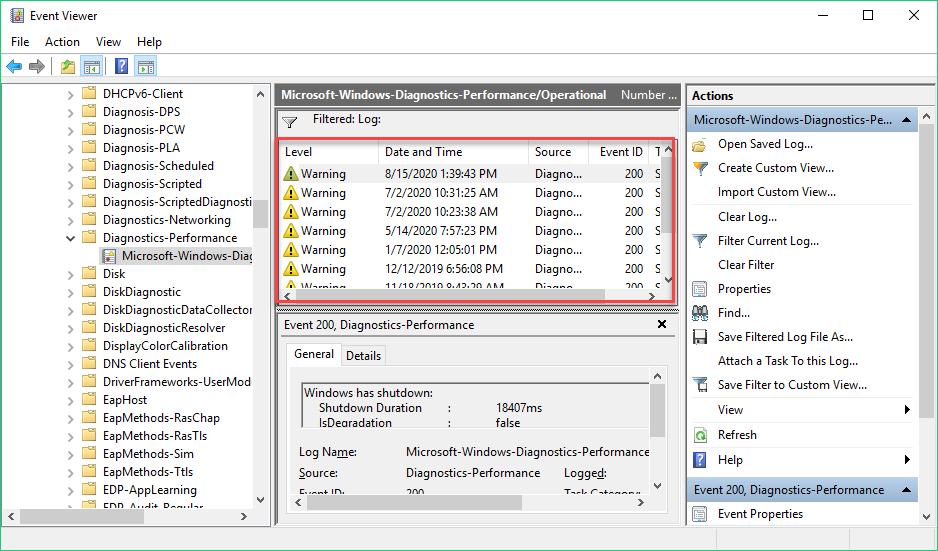Expand the DHCPv6-Client tree node
This screenshot has width=938, height=551.
tap(71, 95)
